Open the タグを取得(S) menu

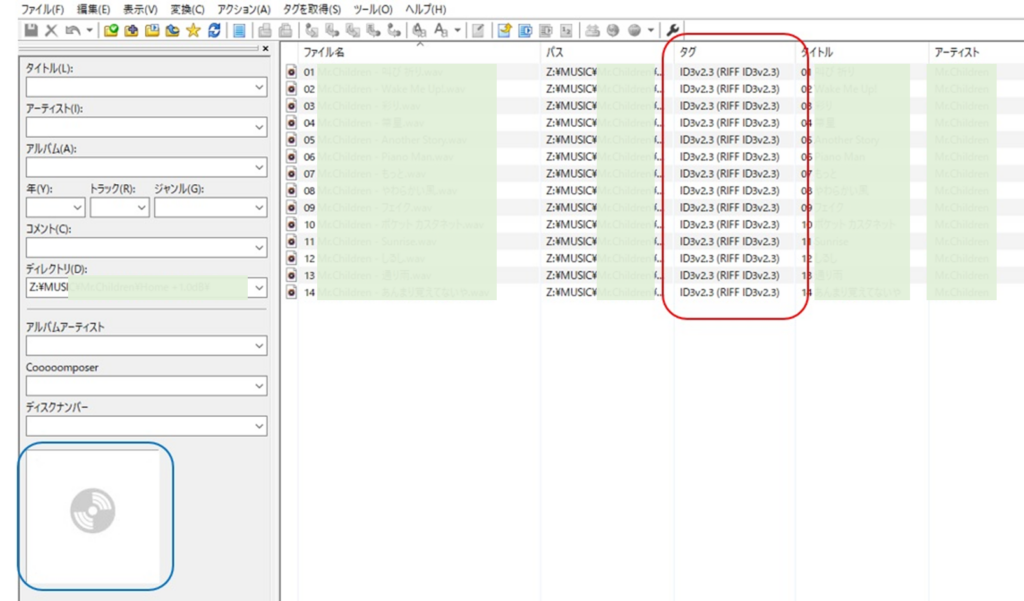coord(310,9)
